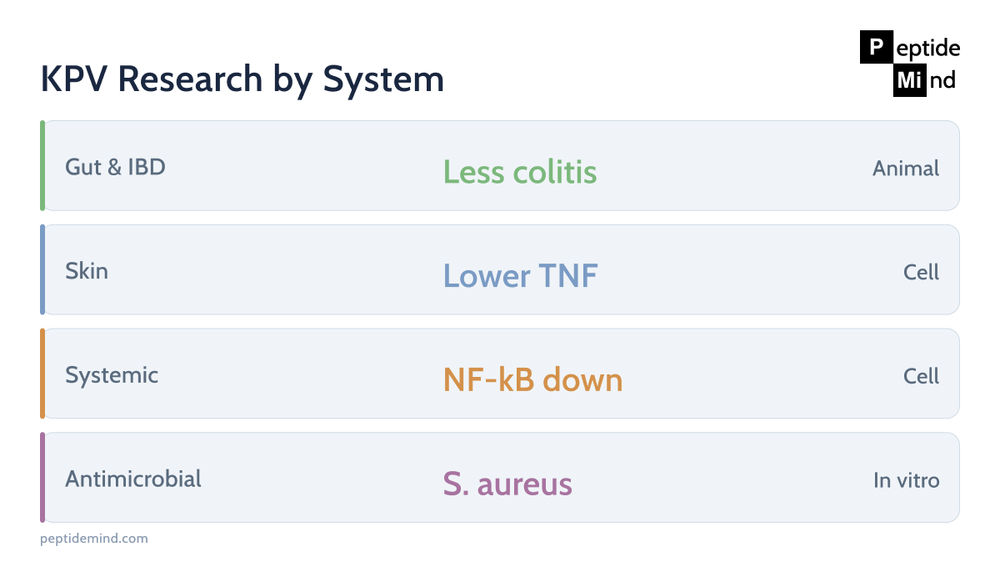Open the peptidemind.com link
1000x563 pixels.
coord(94,538)
